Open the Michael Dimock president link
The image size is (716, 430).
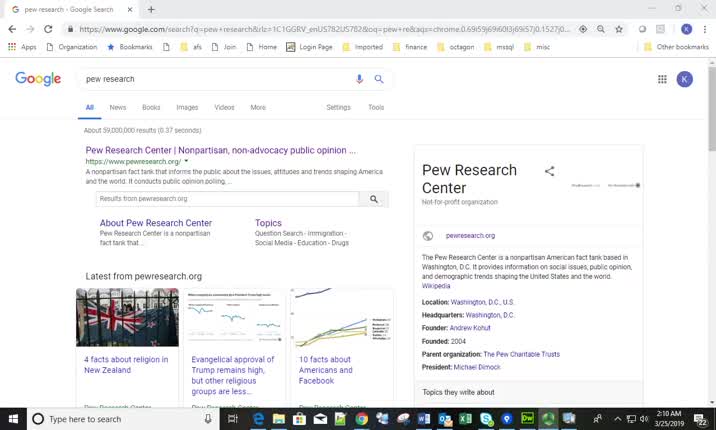(477, 367)
